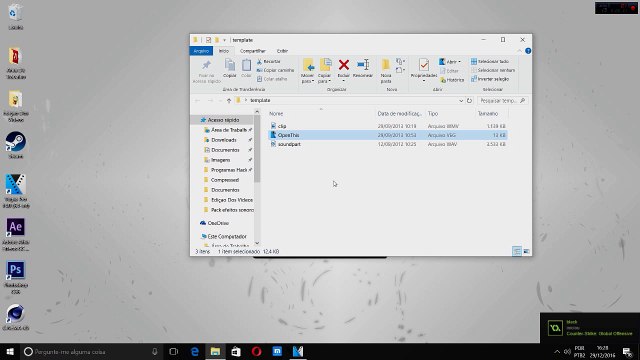Screen dimensions: 640x360
Task: Click the navigation pane scrollbar
Action: (x=257, y=149)
